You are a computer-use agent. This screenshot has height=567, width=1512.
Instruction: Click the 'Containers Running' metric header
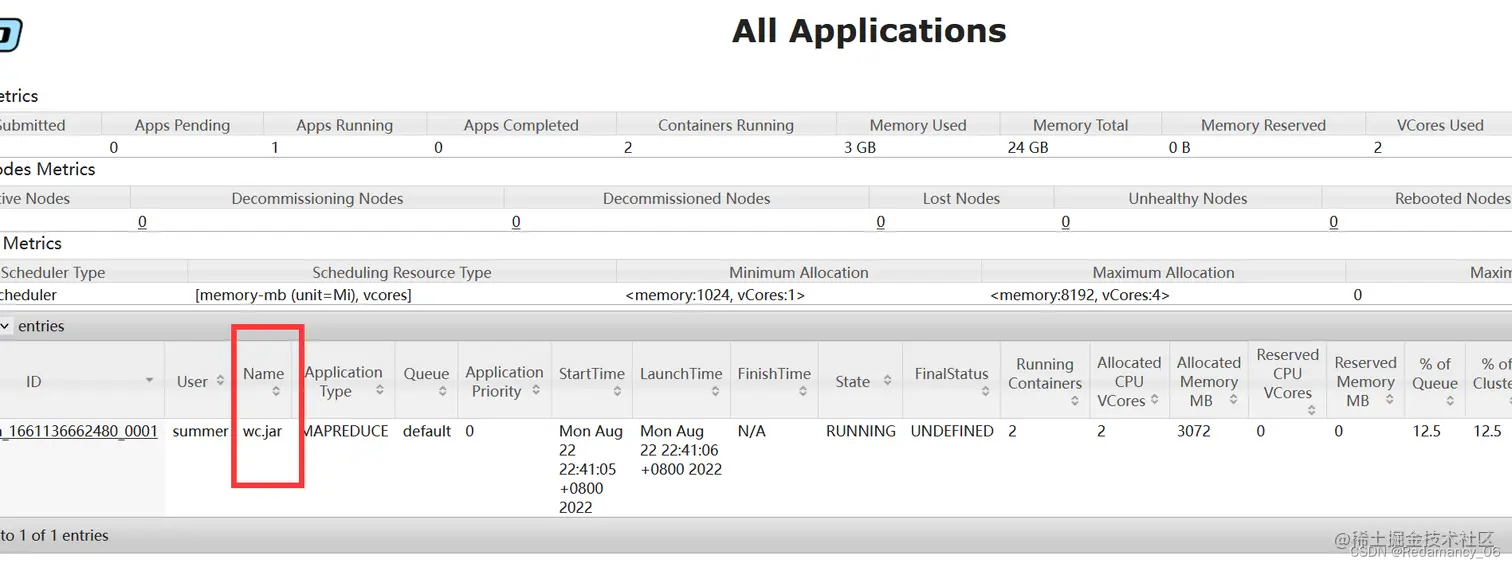[726, 125]
